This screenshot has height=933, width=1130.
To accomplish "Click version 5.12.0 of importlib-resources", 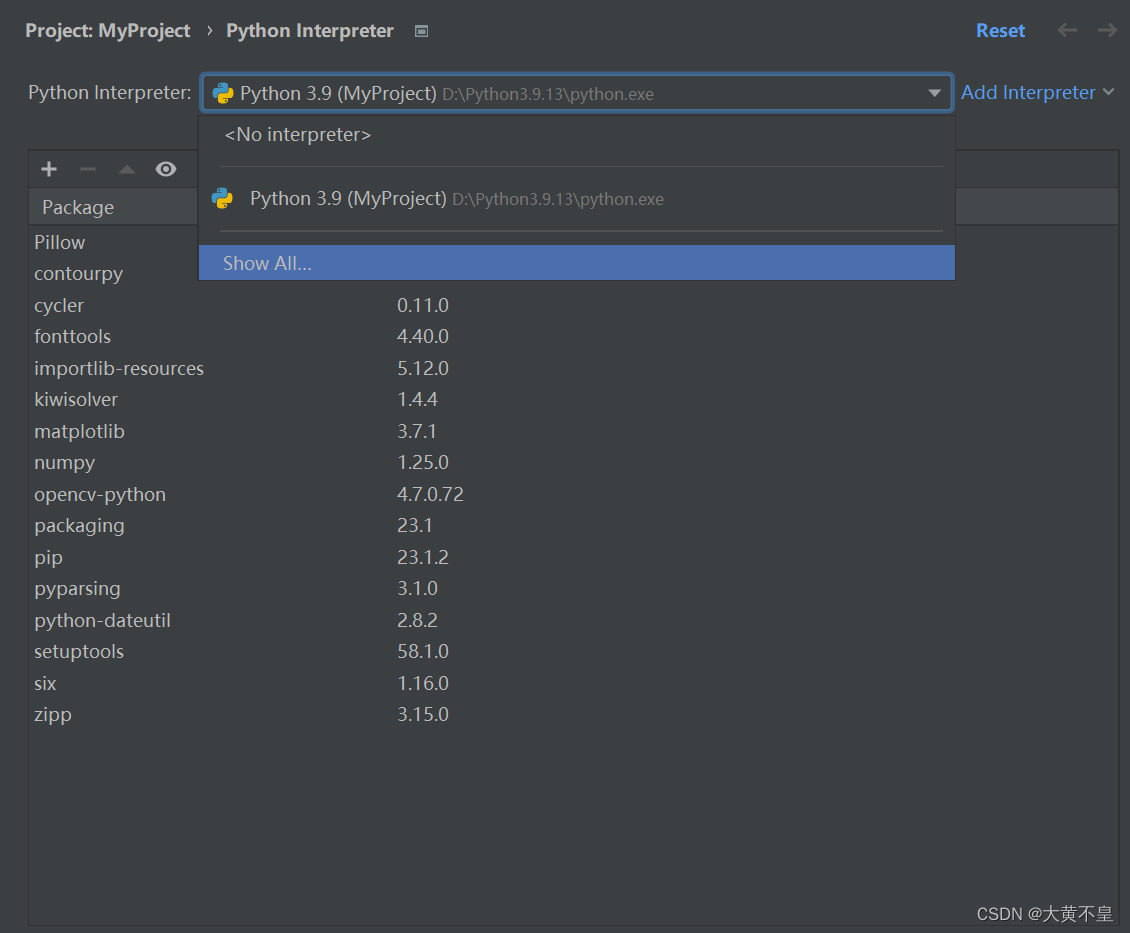I will tap(423, 368).
